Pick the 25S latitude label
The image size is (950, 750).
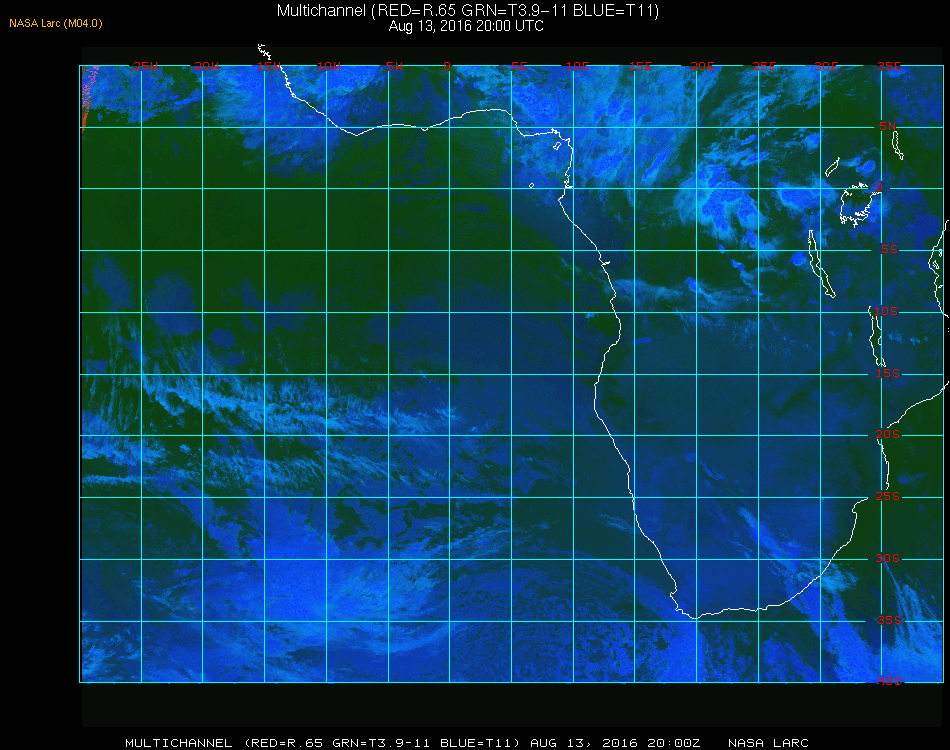pyautogui.click(x=888, y=496)
